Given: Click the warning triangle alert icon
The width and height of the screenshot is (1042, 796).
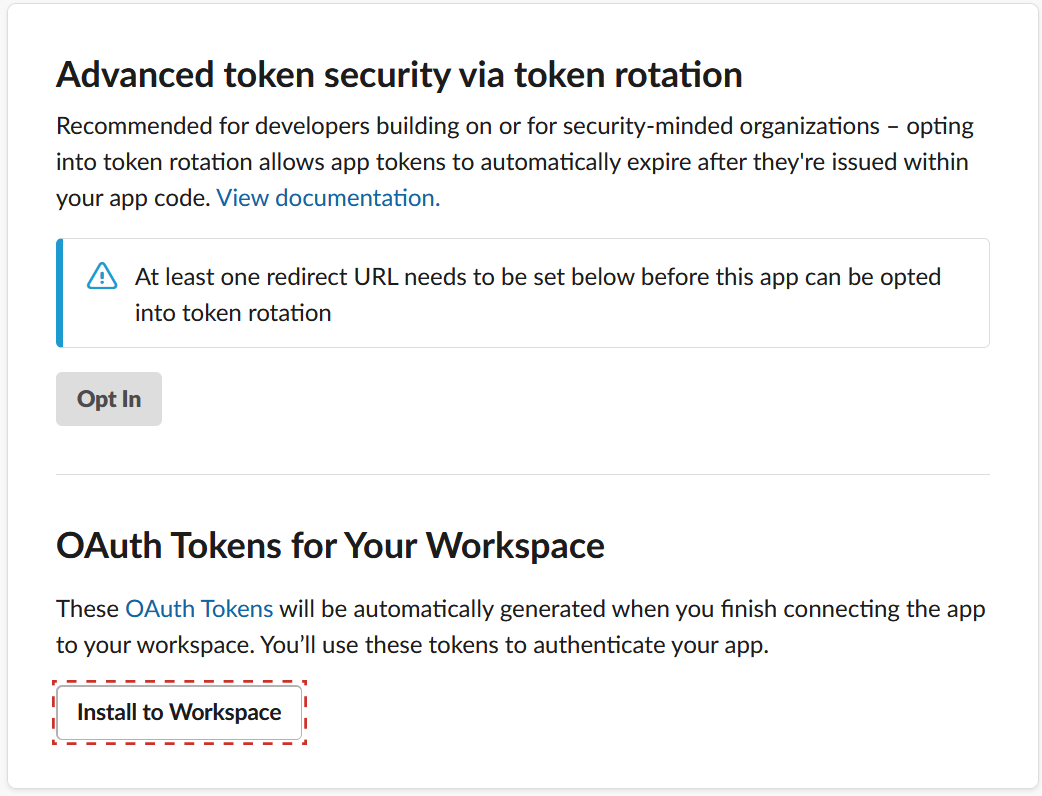Looking at the screenshot, I should point(102,276).
